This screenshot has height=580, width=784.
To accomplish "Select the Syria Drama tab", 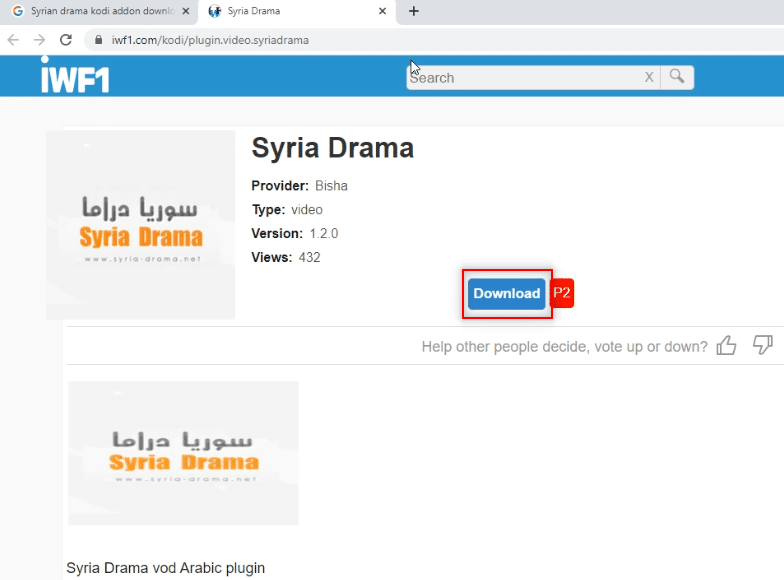I will coord(296,11).
